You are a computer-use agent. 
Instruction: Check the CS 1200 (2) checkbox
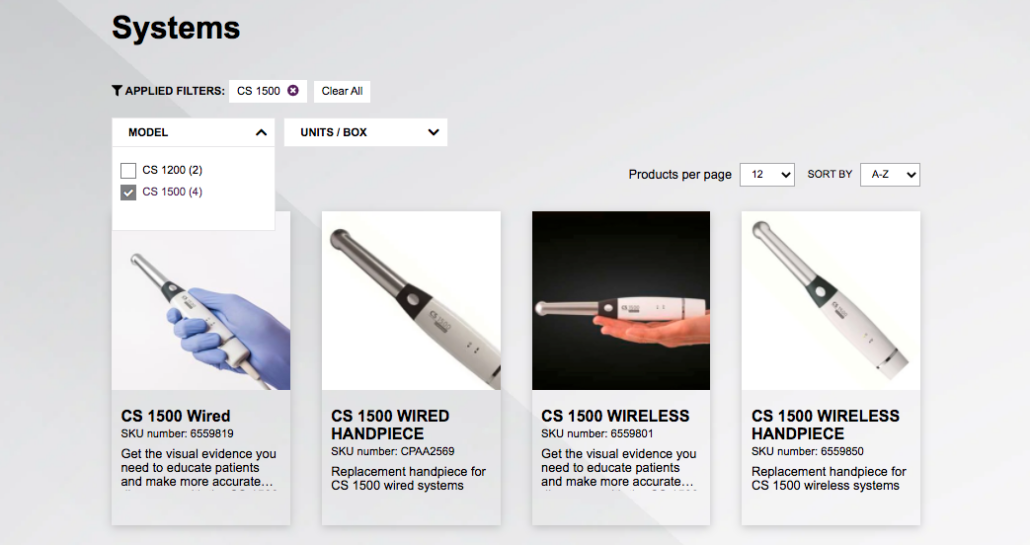click(x=128, y=171)
